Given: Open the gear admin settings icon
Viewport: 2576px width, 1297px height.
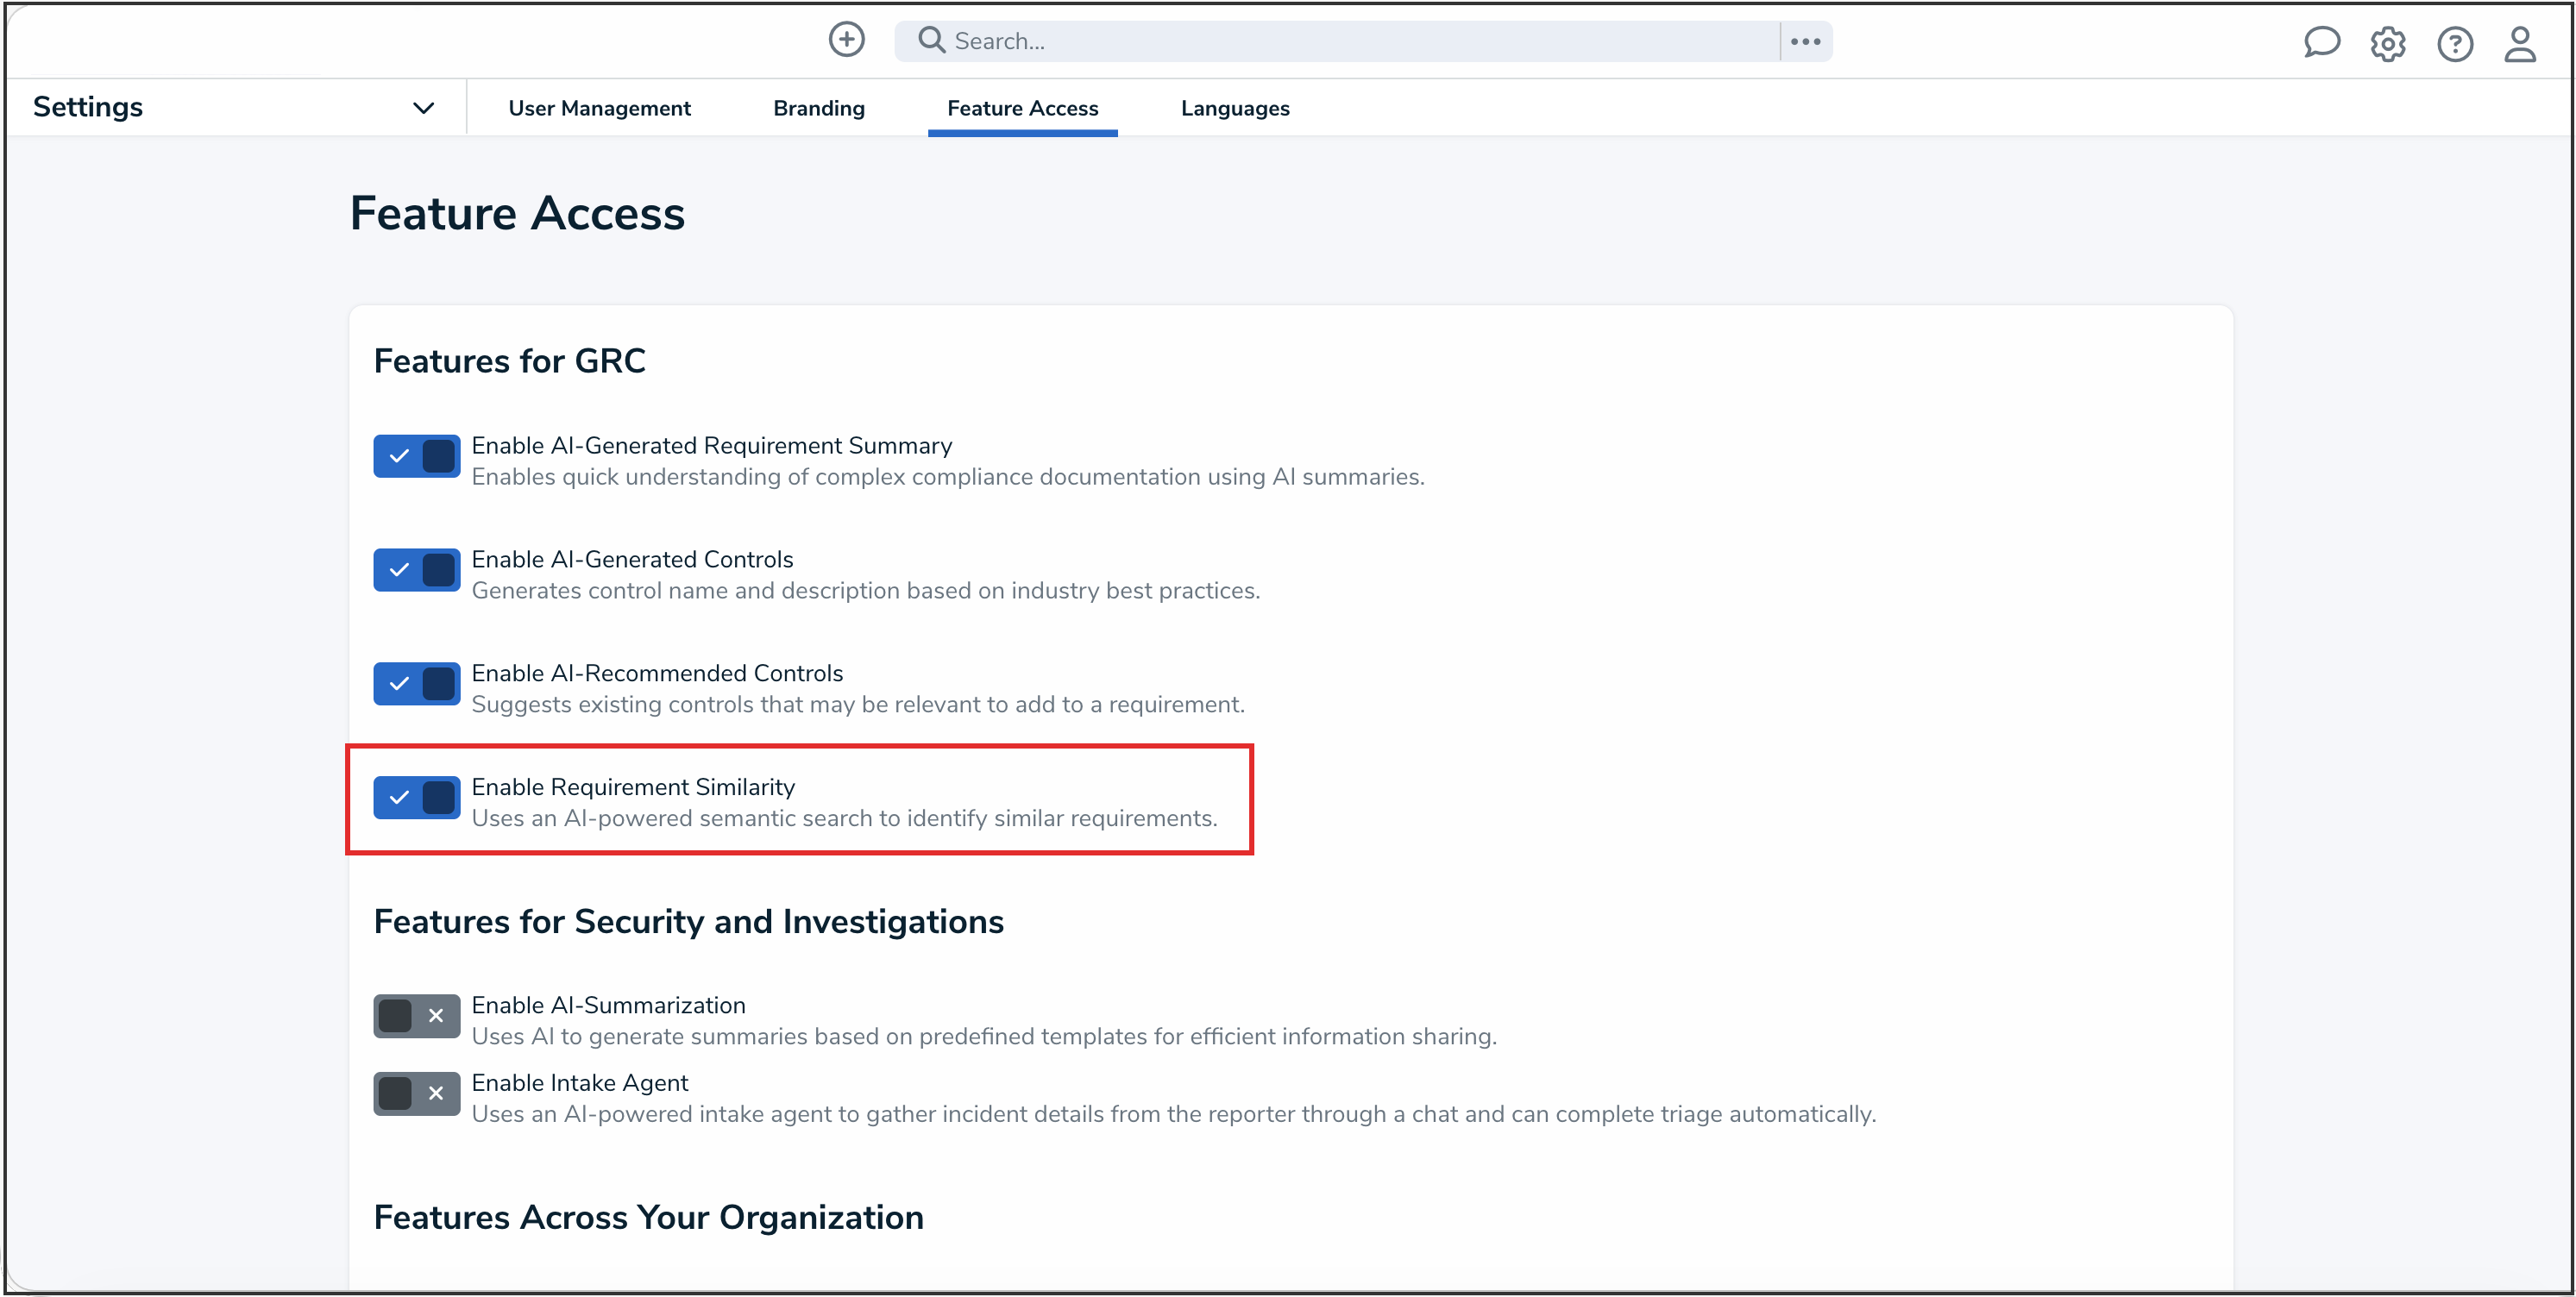Looking at the screenshot, I should (x=2387, y=44).
